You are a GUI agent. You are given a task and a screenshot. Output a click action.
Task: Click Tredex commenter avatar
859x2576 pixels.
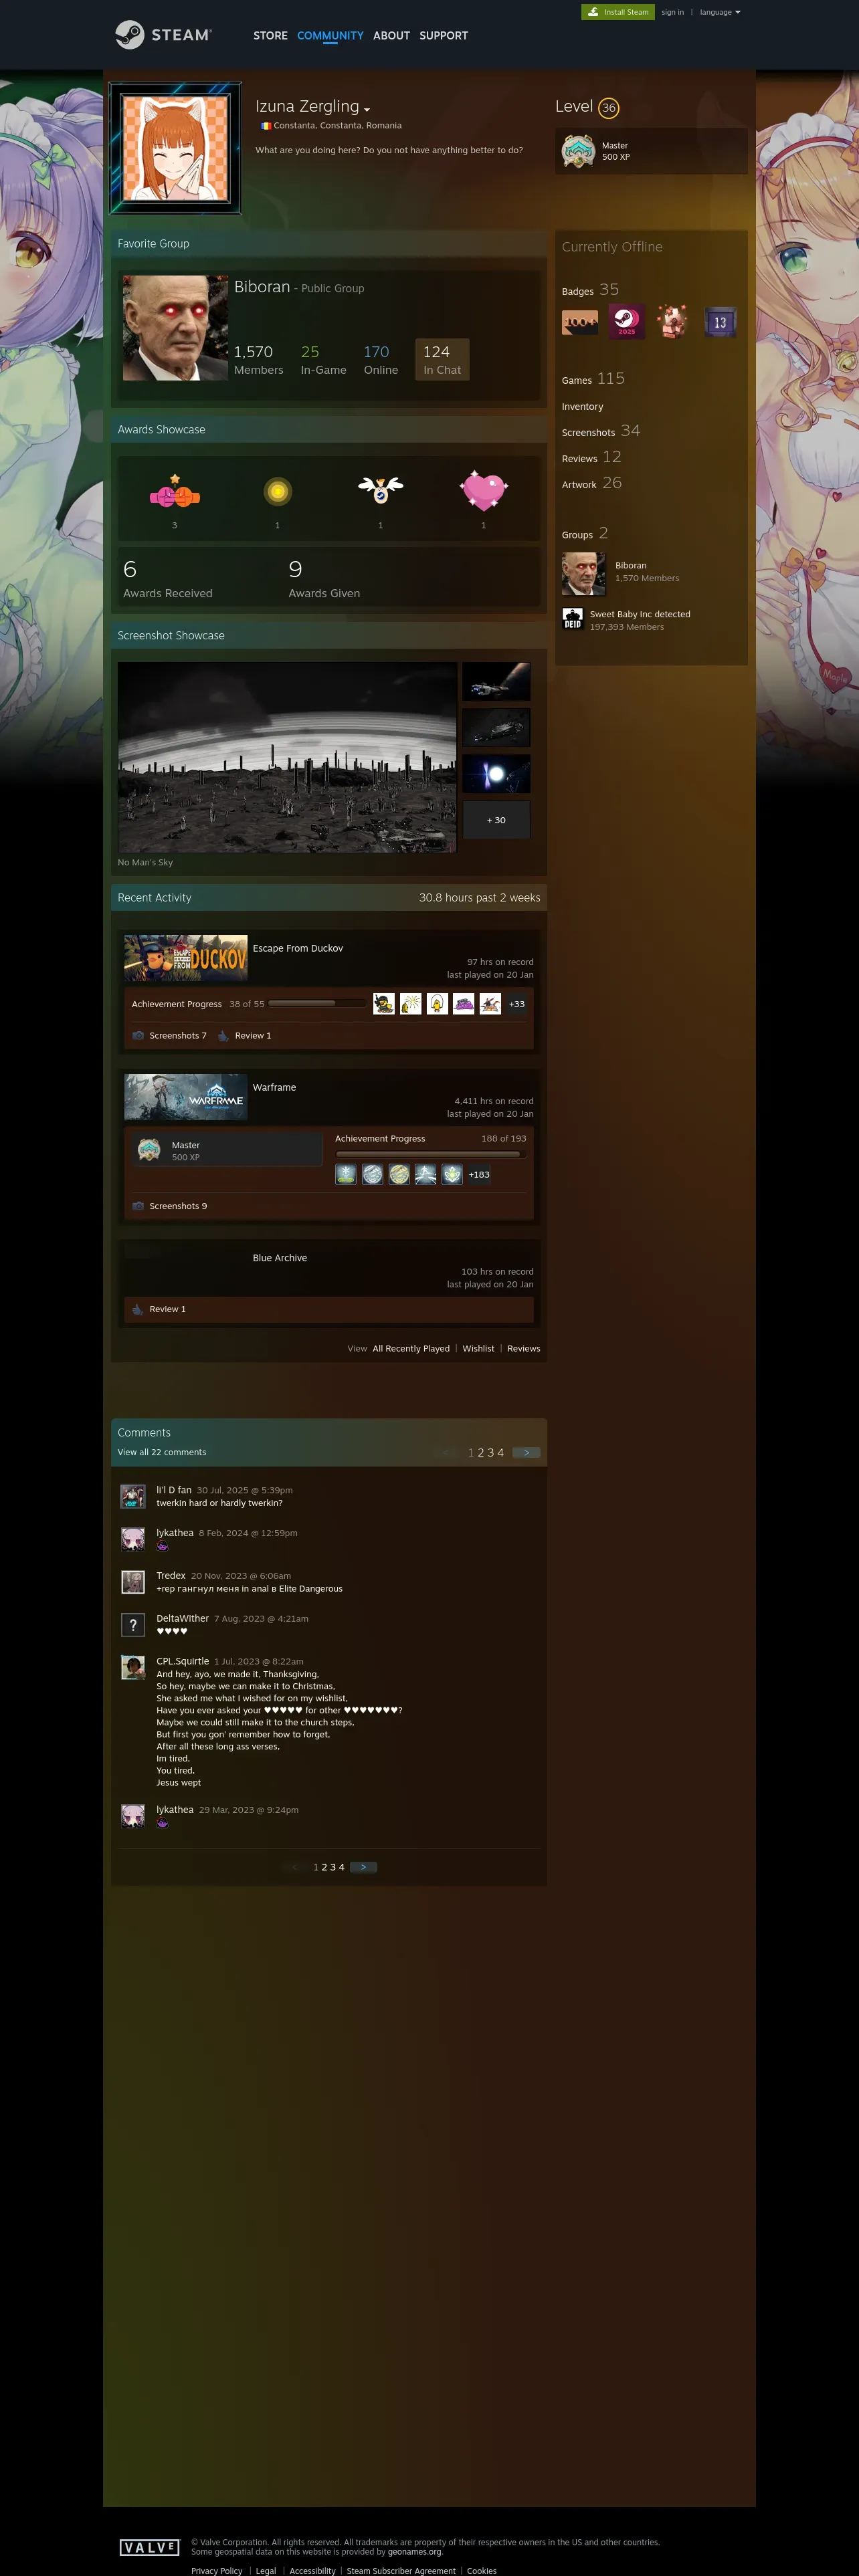click(133, 1582)
